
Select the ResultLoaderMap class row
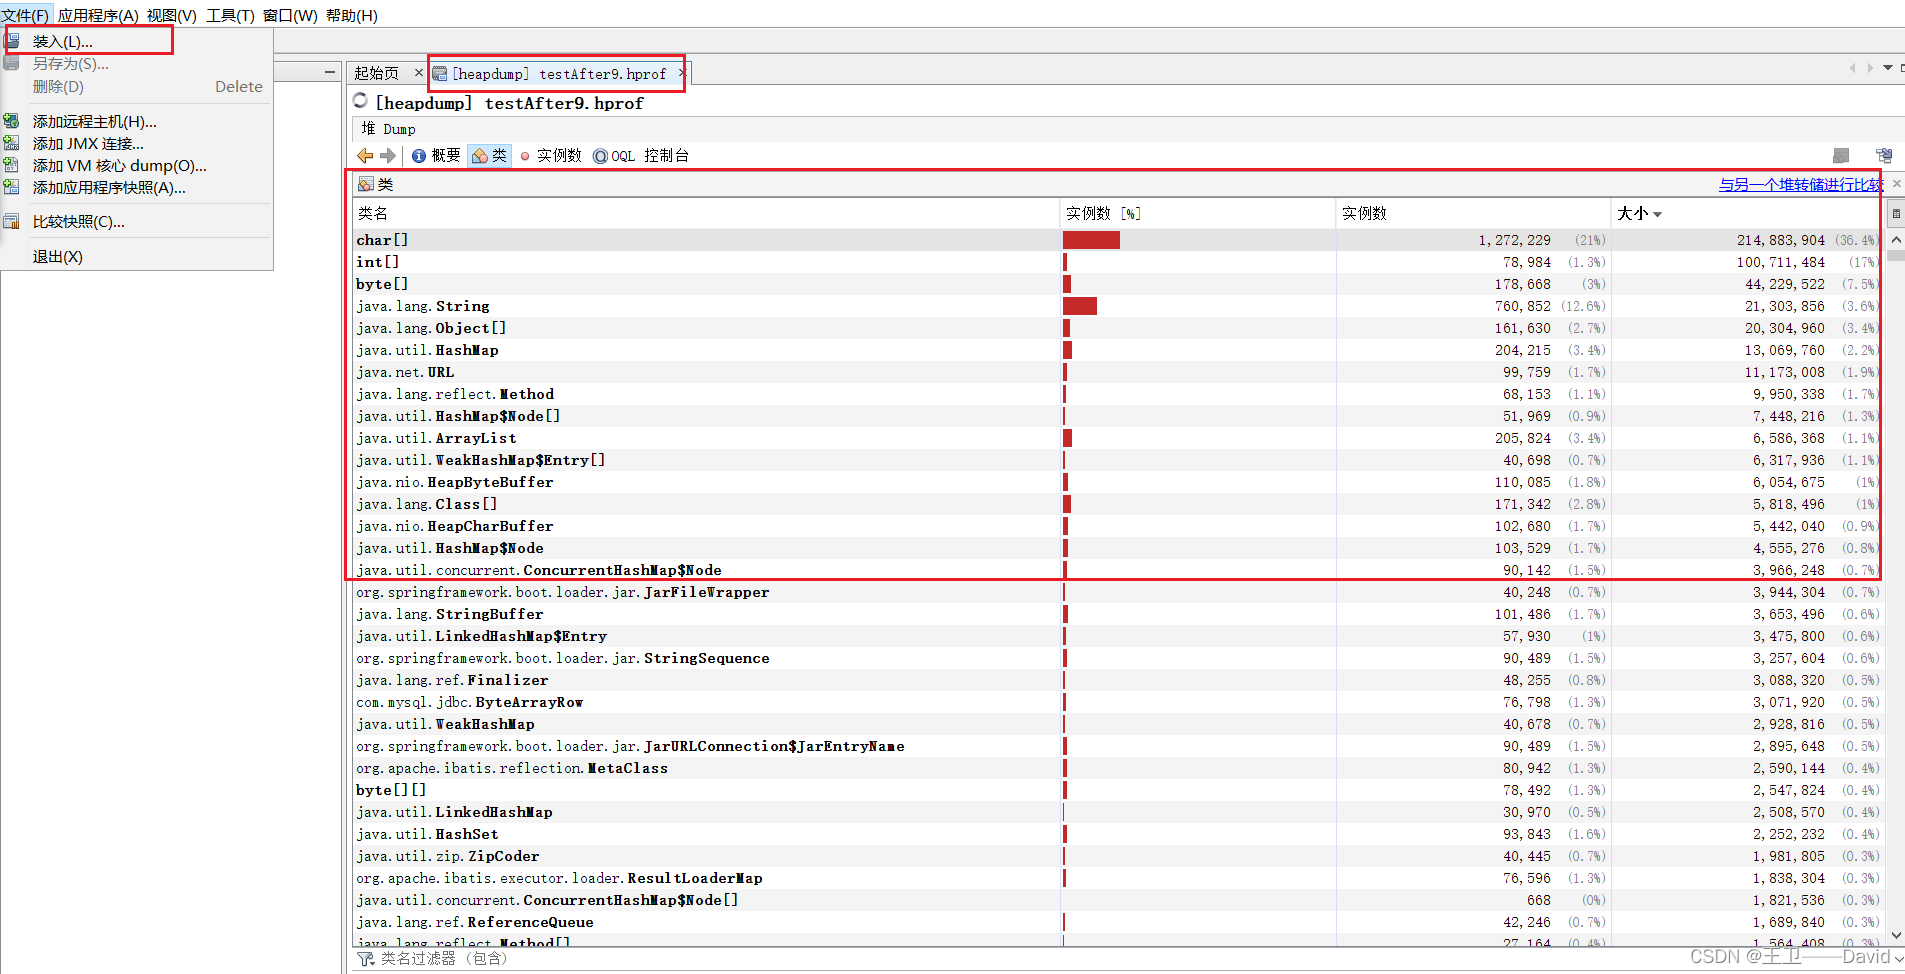coord(1117,878)
